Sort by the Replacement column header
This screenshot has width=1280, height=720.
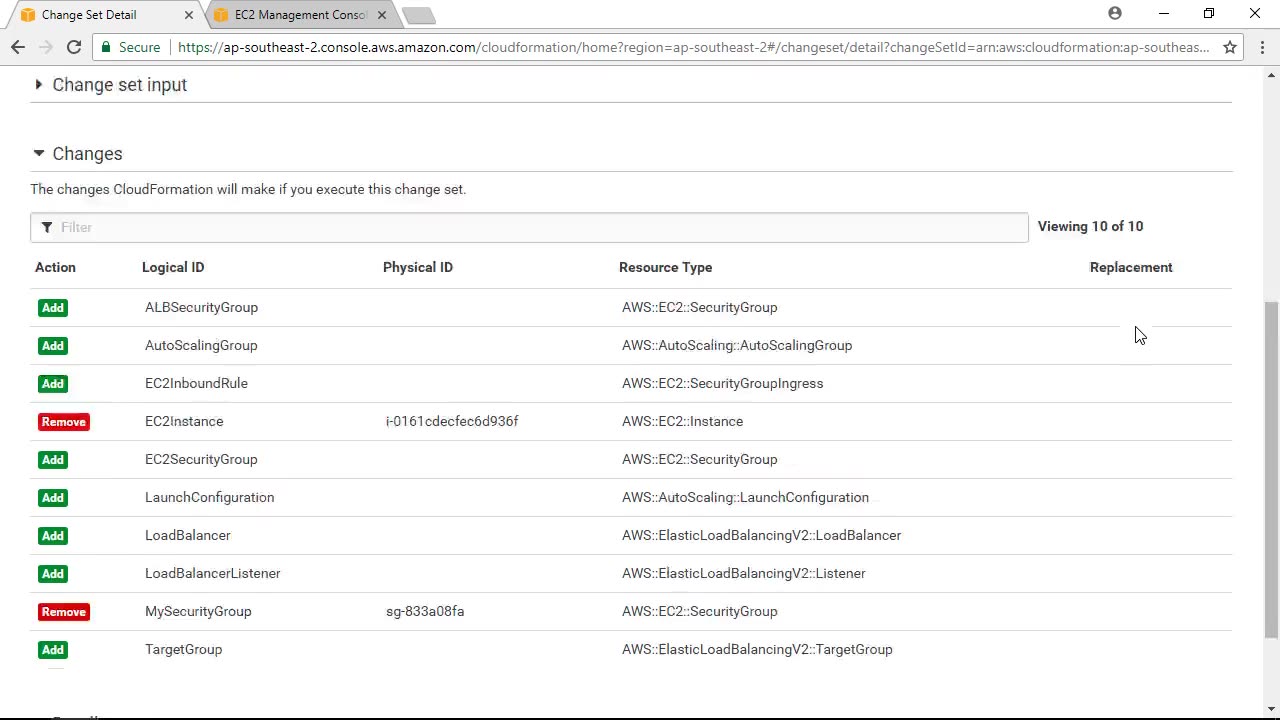pos(1131,267)
